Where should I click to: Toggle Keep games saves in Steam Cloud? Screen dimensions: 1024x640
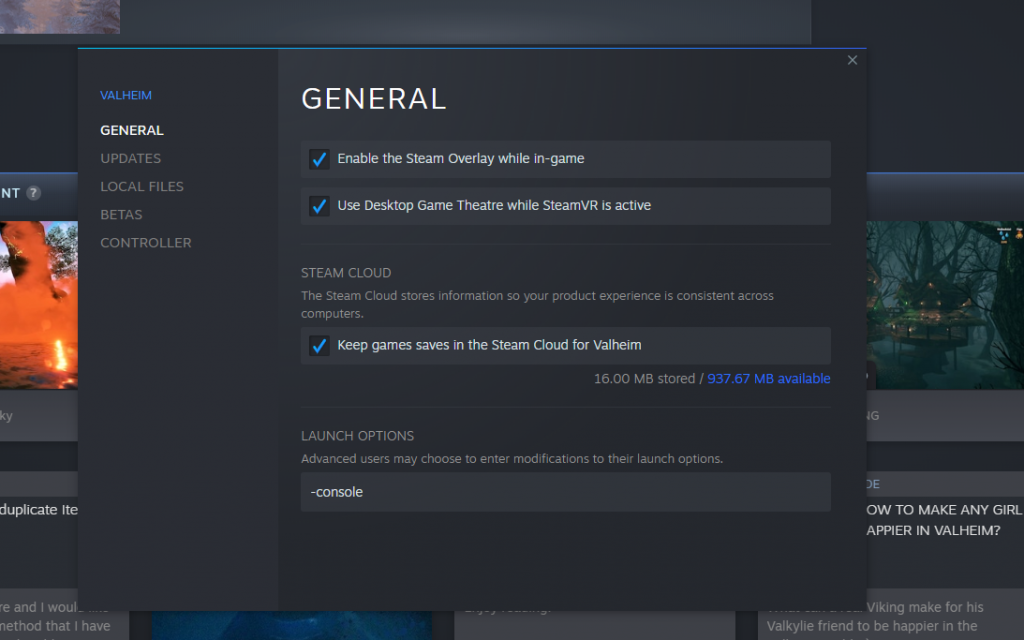tap(319, 345)
